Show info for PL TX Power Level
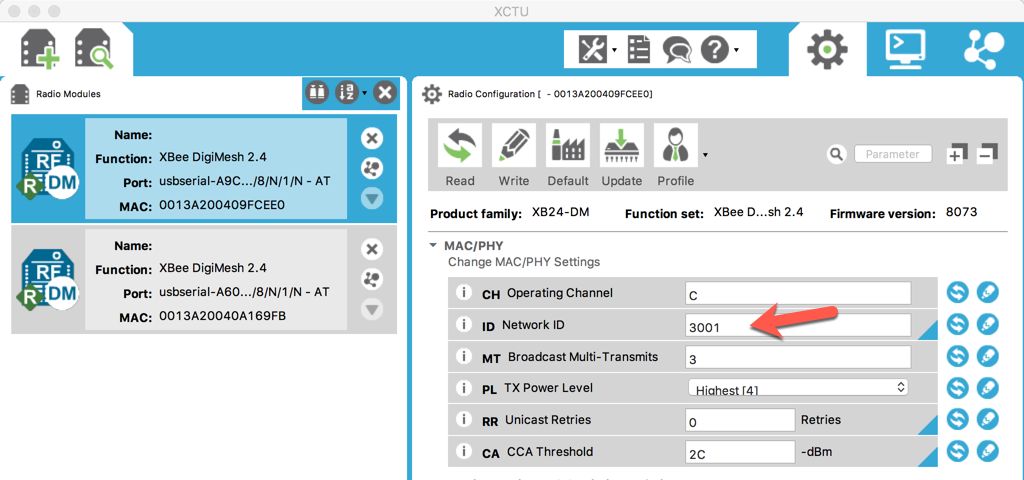 pyautogui.click(x=464, y=388)
